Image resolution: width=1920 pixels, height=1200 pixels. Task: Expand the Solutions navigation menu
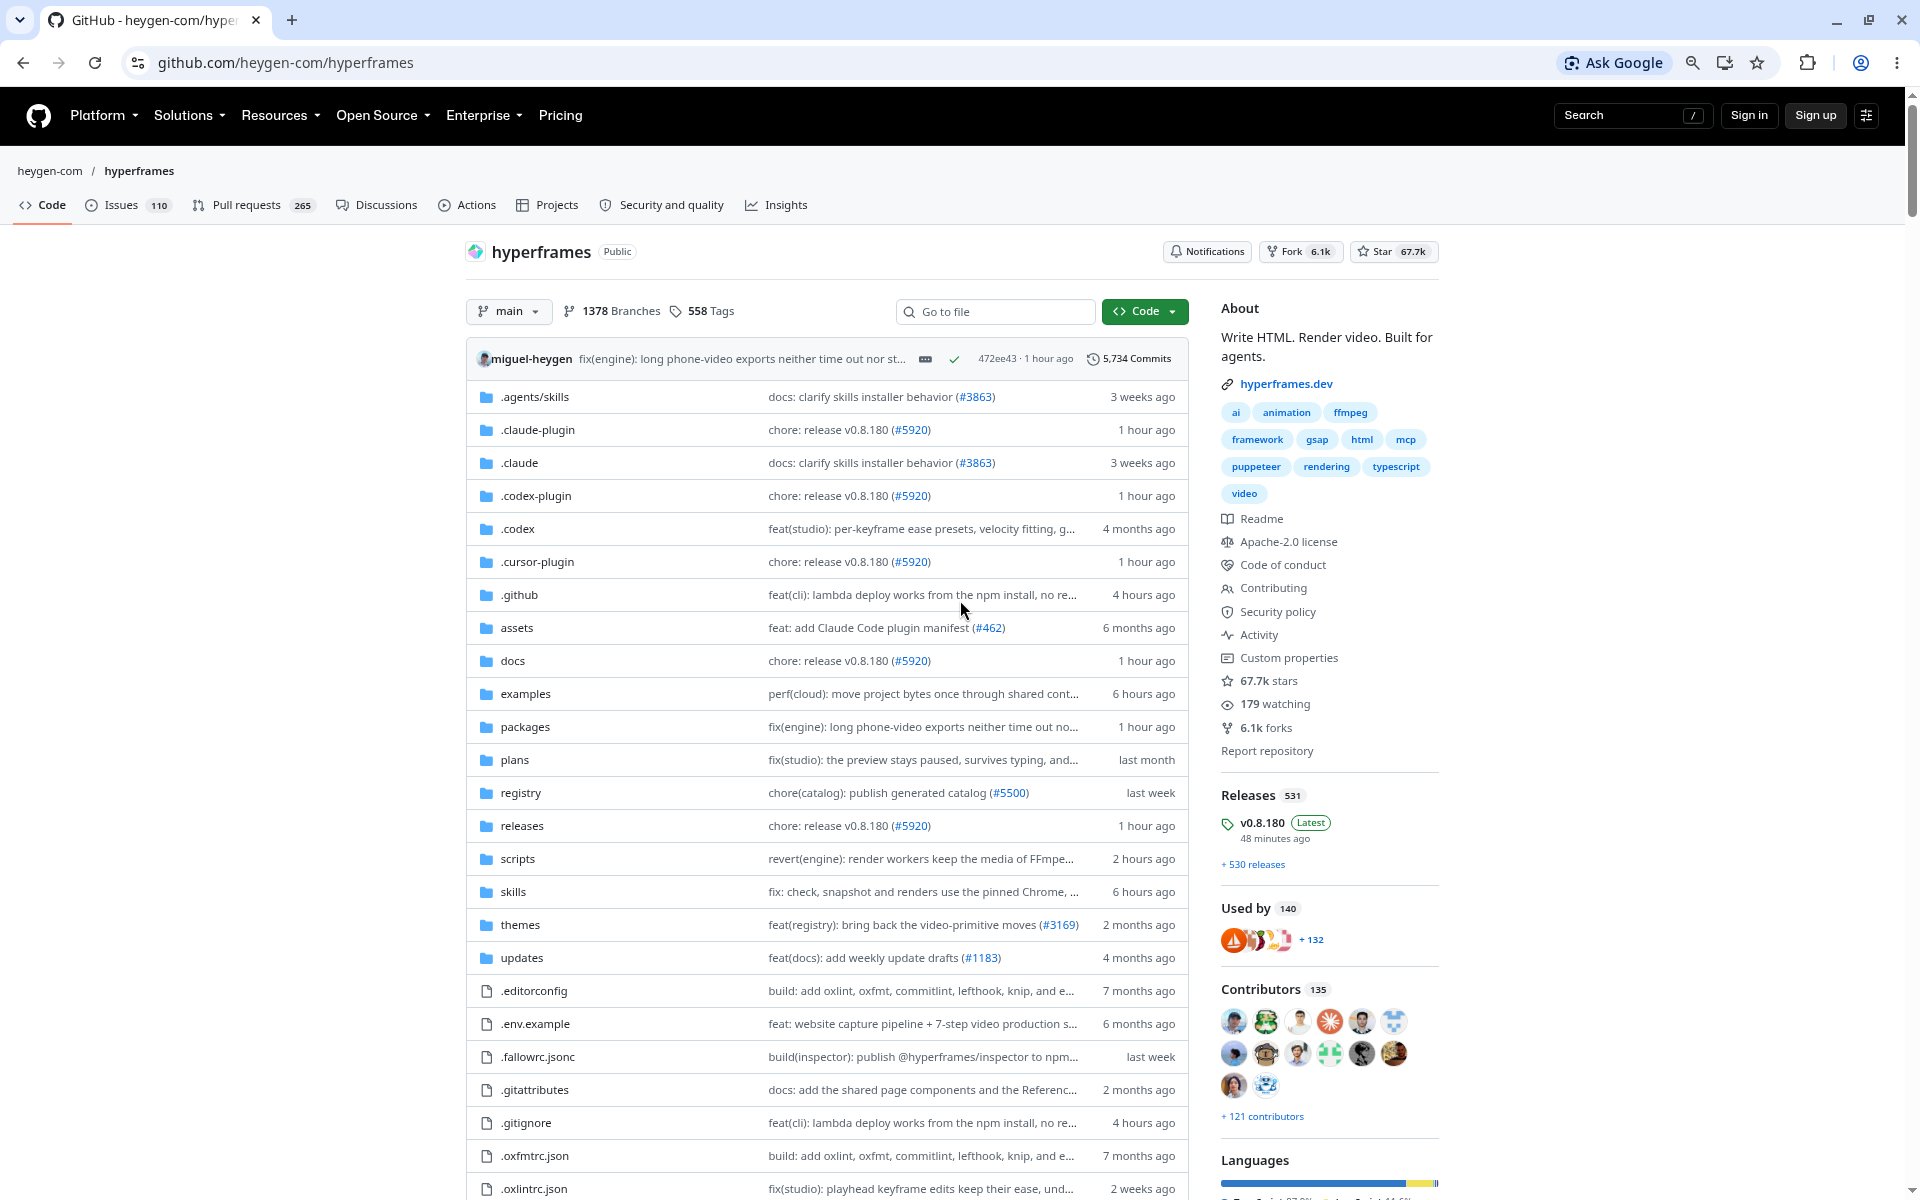[190, 116]
